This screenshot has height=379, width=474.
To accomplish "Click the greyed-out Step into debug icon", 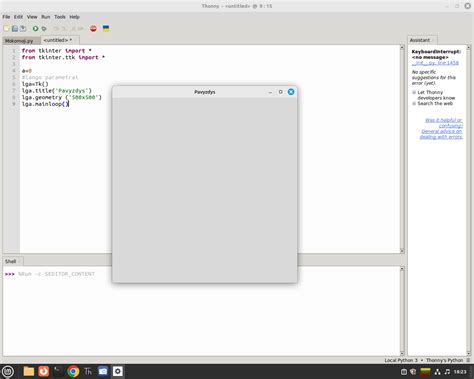I will tap(64, 29).
